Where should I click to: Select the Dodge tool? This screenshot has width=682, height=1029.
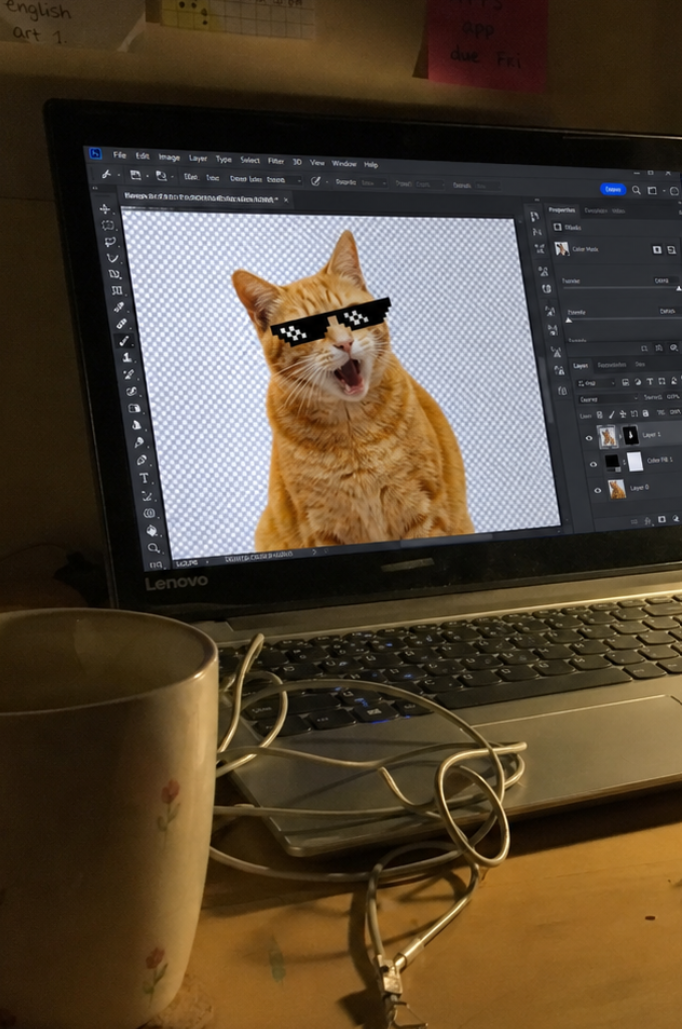tap(139, 442)
